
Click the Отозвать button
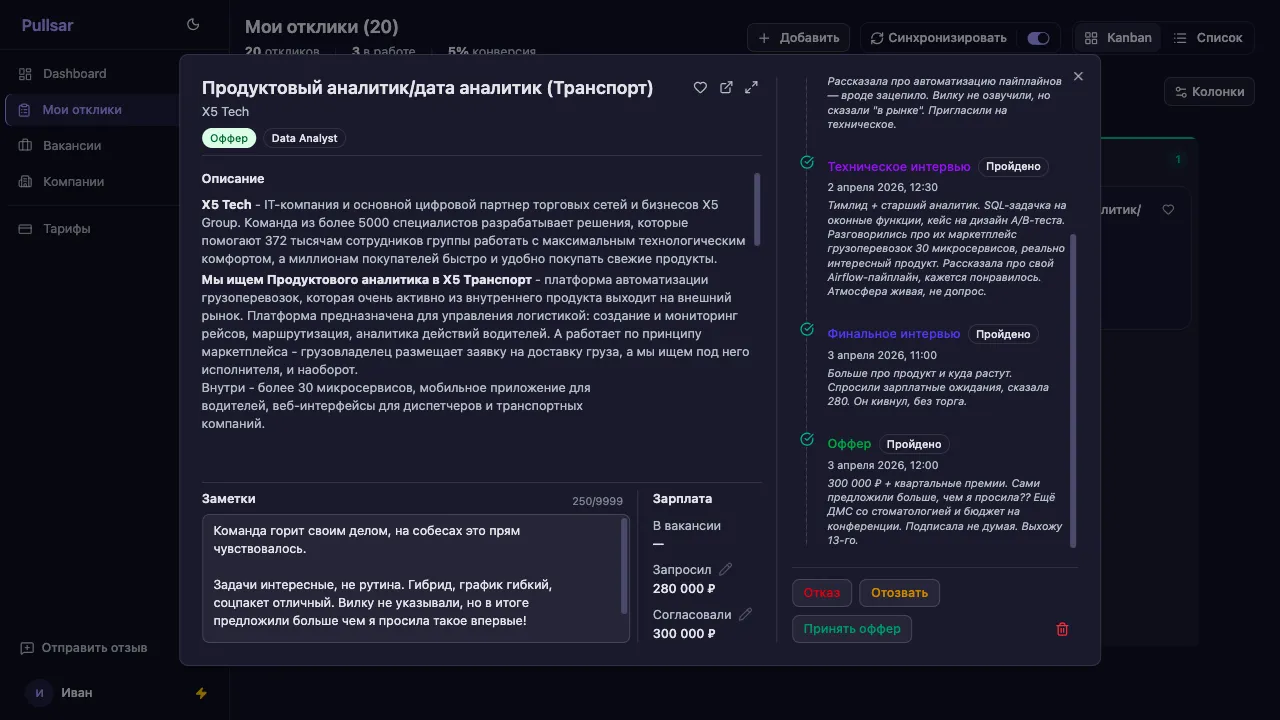pyautogui.click(x=899, y=593)
